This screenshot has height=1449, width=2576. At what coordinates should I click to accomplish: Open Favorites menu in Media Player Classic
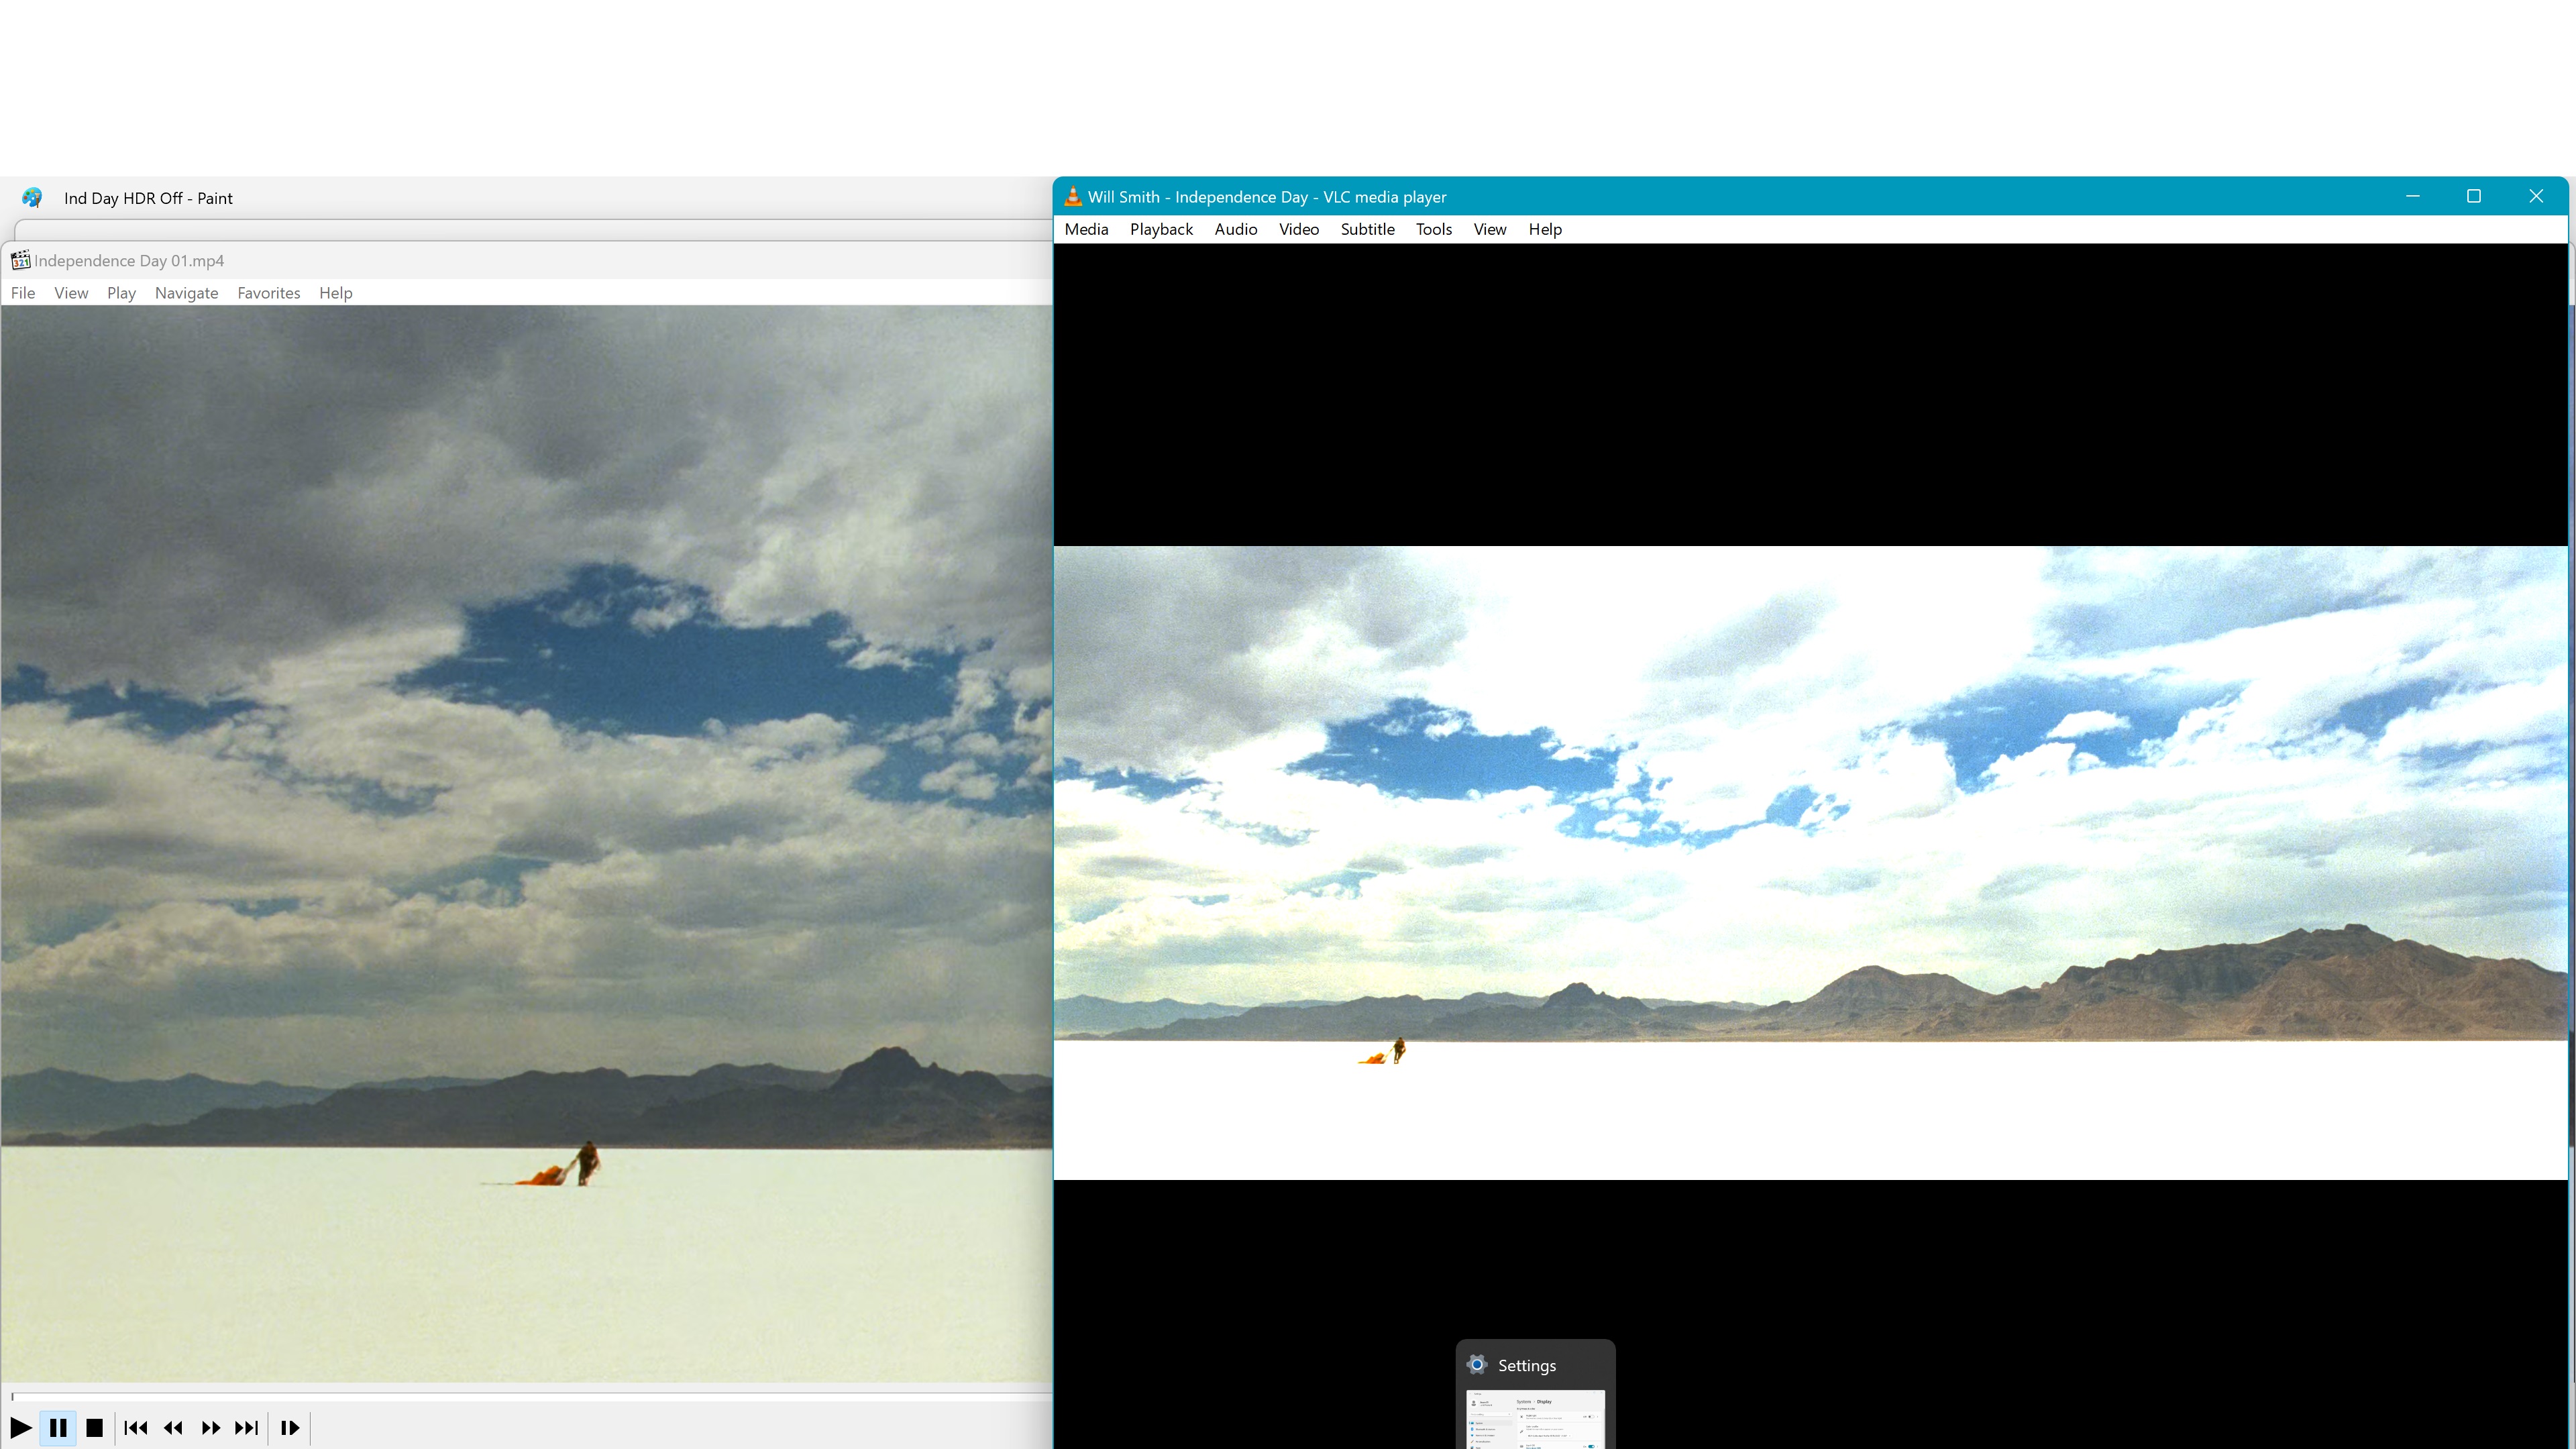click(268, 293)
